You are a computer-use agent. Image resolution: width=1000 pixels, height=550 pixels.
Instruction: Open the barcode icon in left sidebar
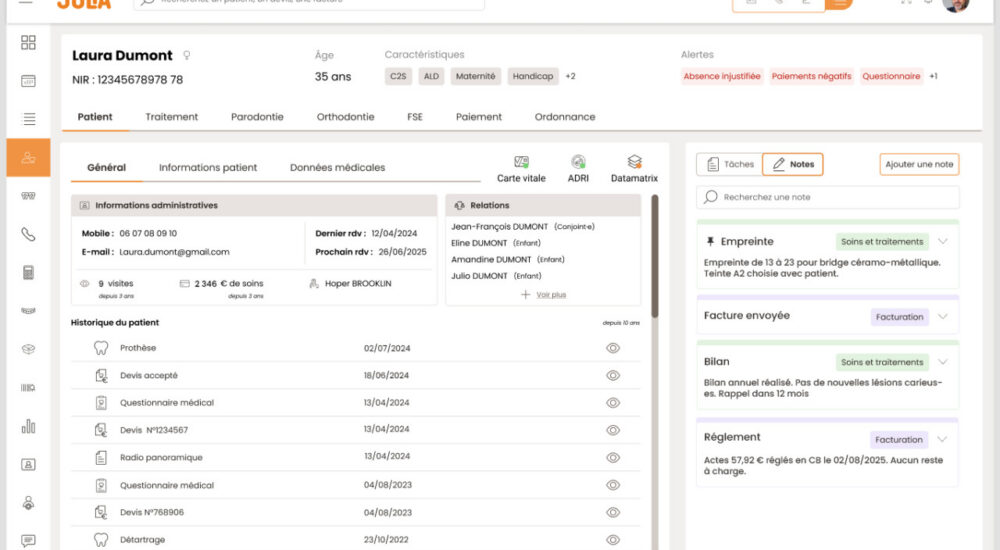click(28, 387)
